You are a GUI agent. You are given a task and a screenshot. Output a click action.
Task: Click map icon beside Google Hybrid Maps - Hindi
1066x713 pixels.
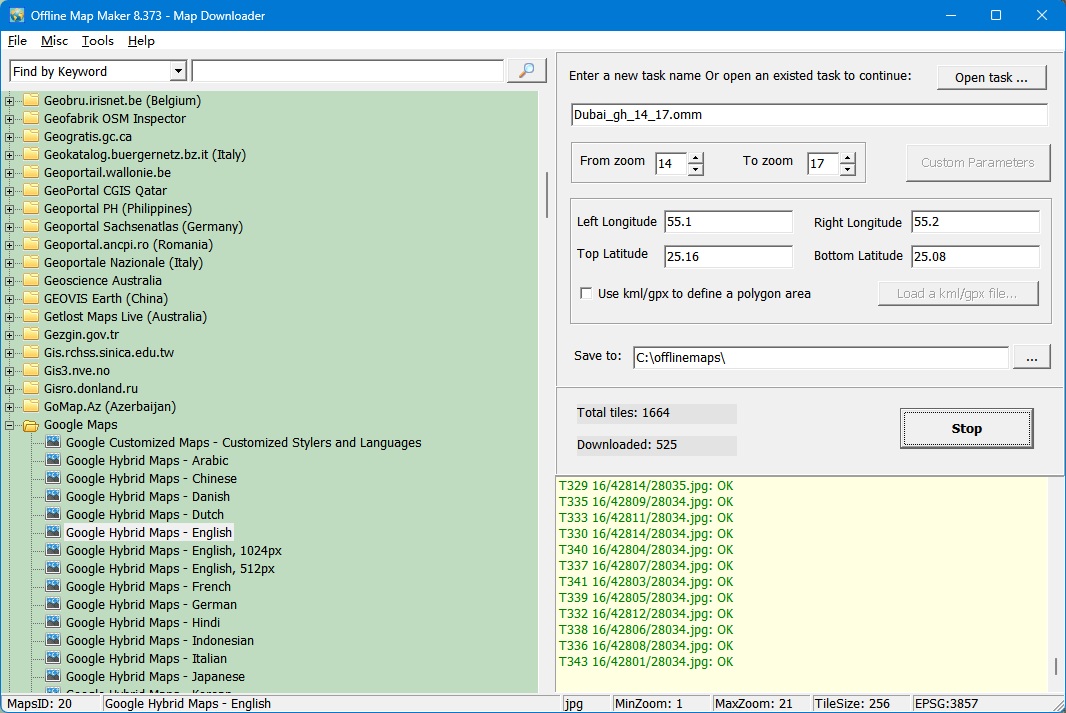53,622
